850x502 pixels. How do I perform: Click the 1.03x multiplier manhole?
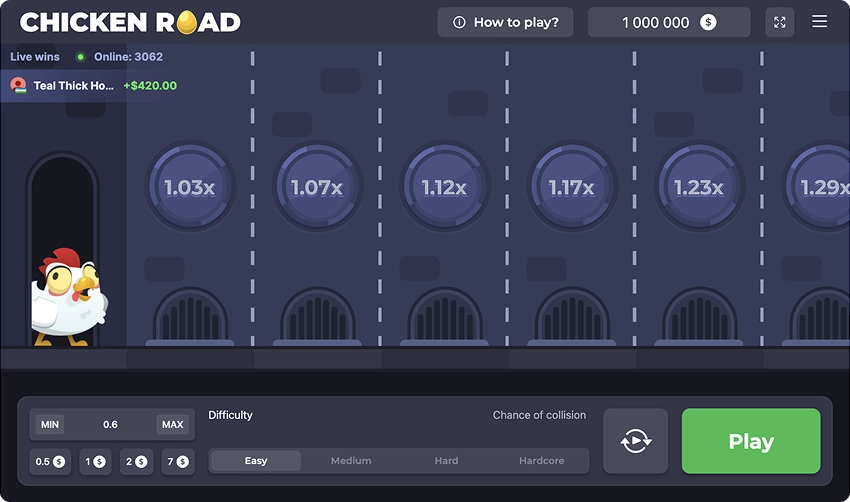click(x=190, y=187)
